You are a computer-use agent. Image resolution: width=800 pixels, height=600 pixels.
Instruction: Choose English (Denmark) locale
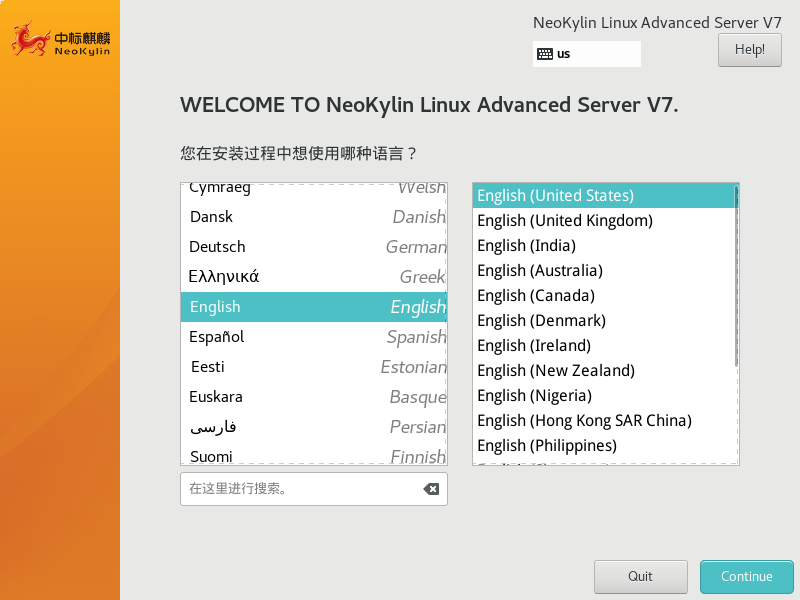pos(604,320)
